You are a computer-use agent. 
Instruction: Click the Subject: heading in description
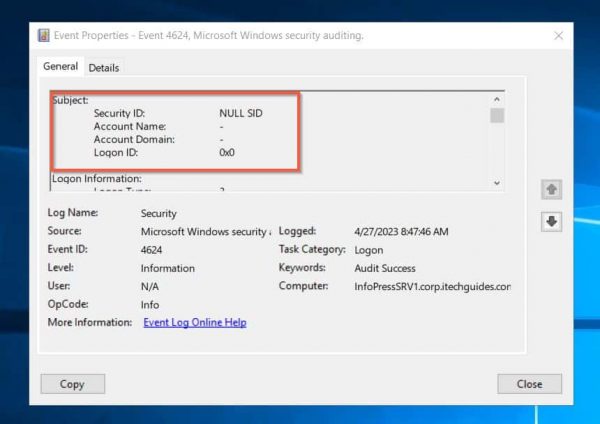[70, 100]
